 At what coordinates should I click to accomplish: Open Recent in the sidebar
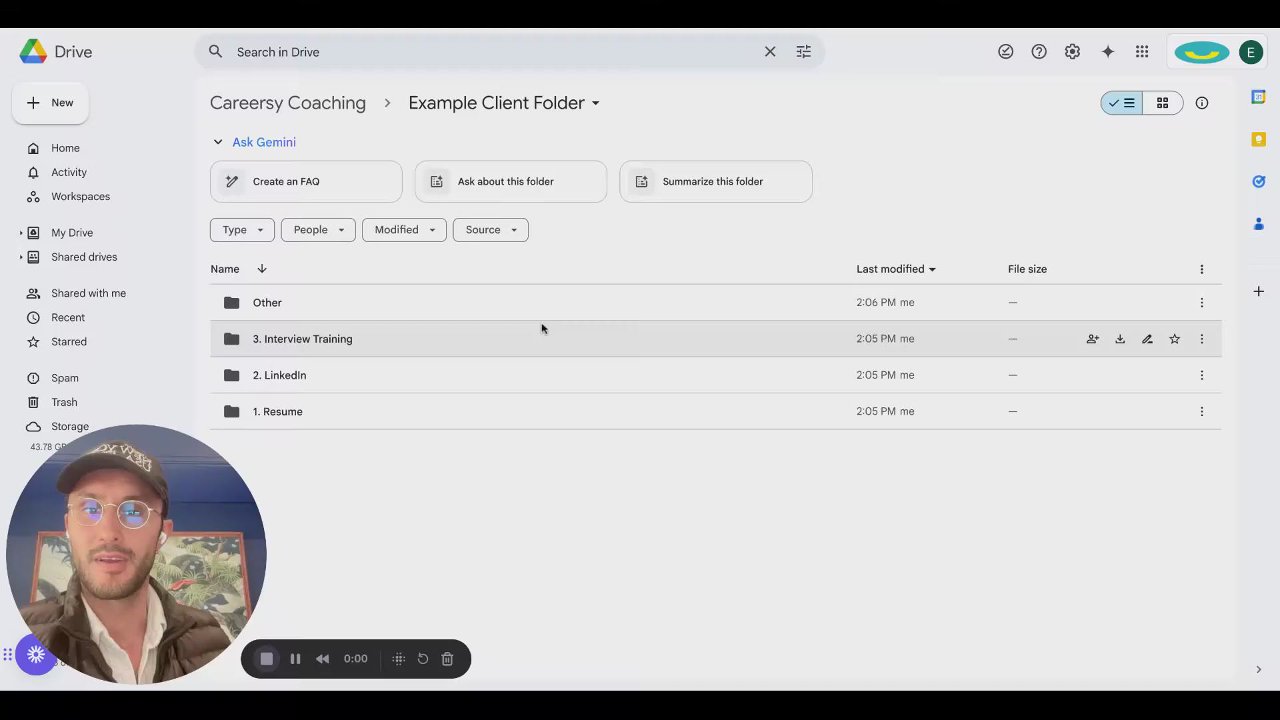coord(68,317)
